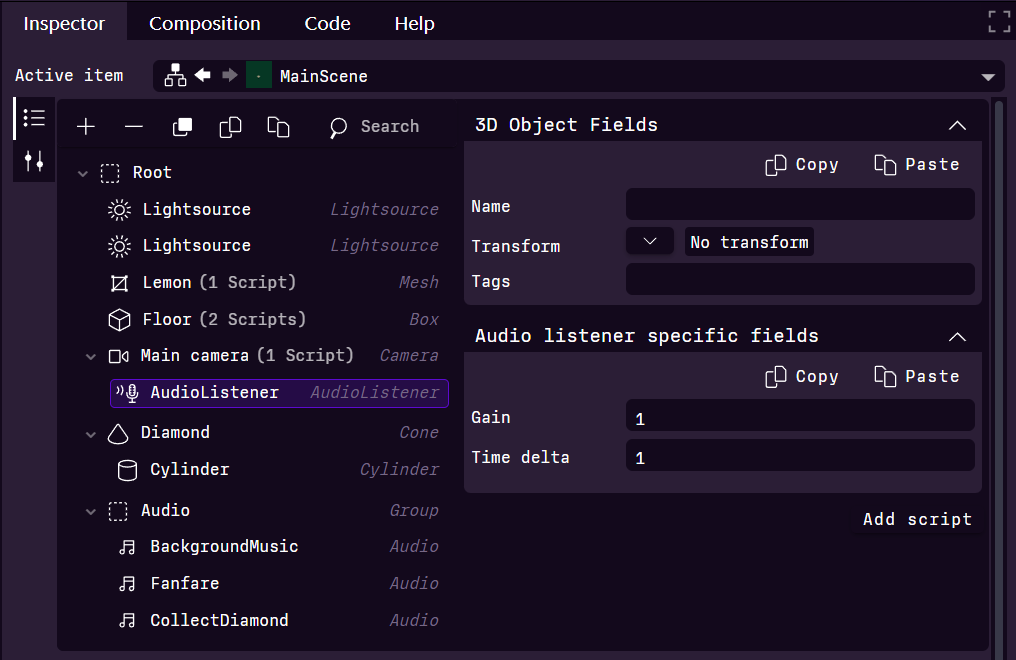Collapse the Diamond tree node
The height and width of the screenshot is (660, 1016).
89,432
